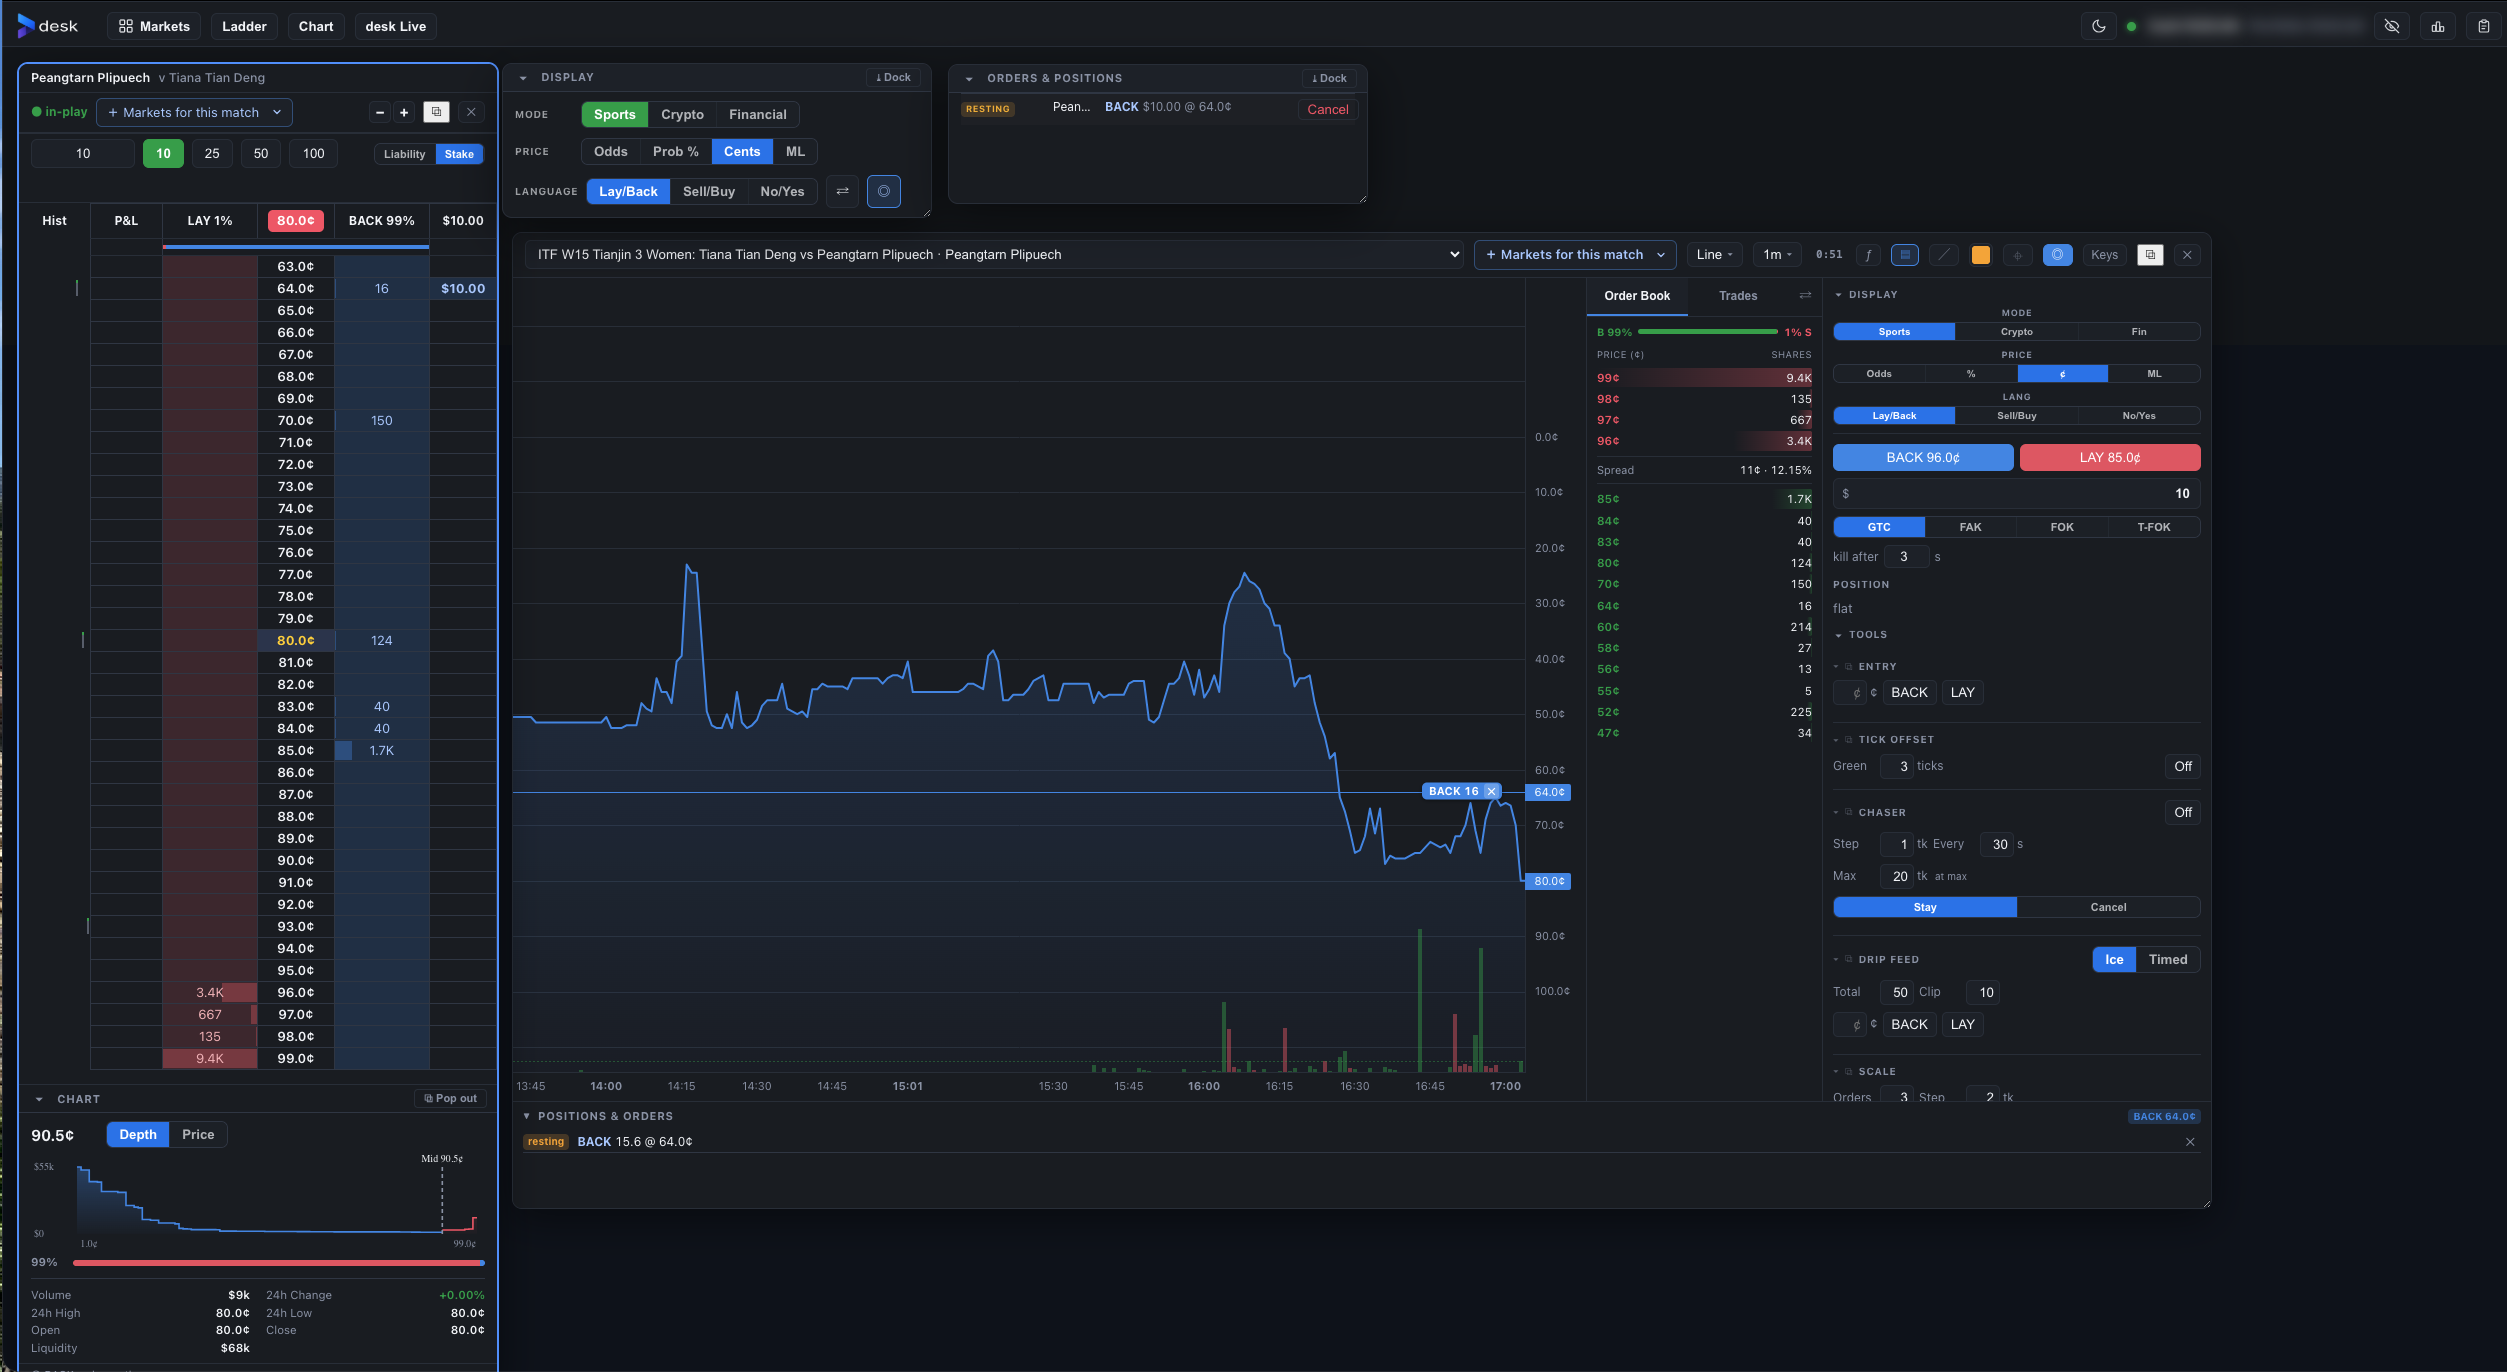Dock the Display panel

tap(893, 77)
